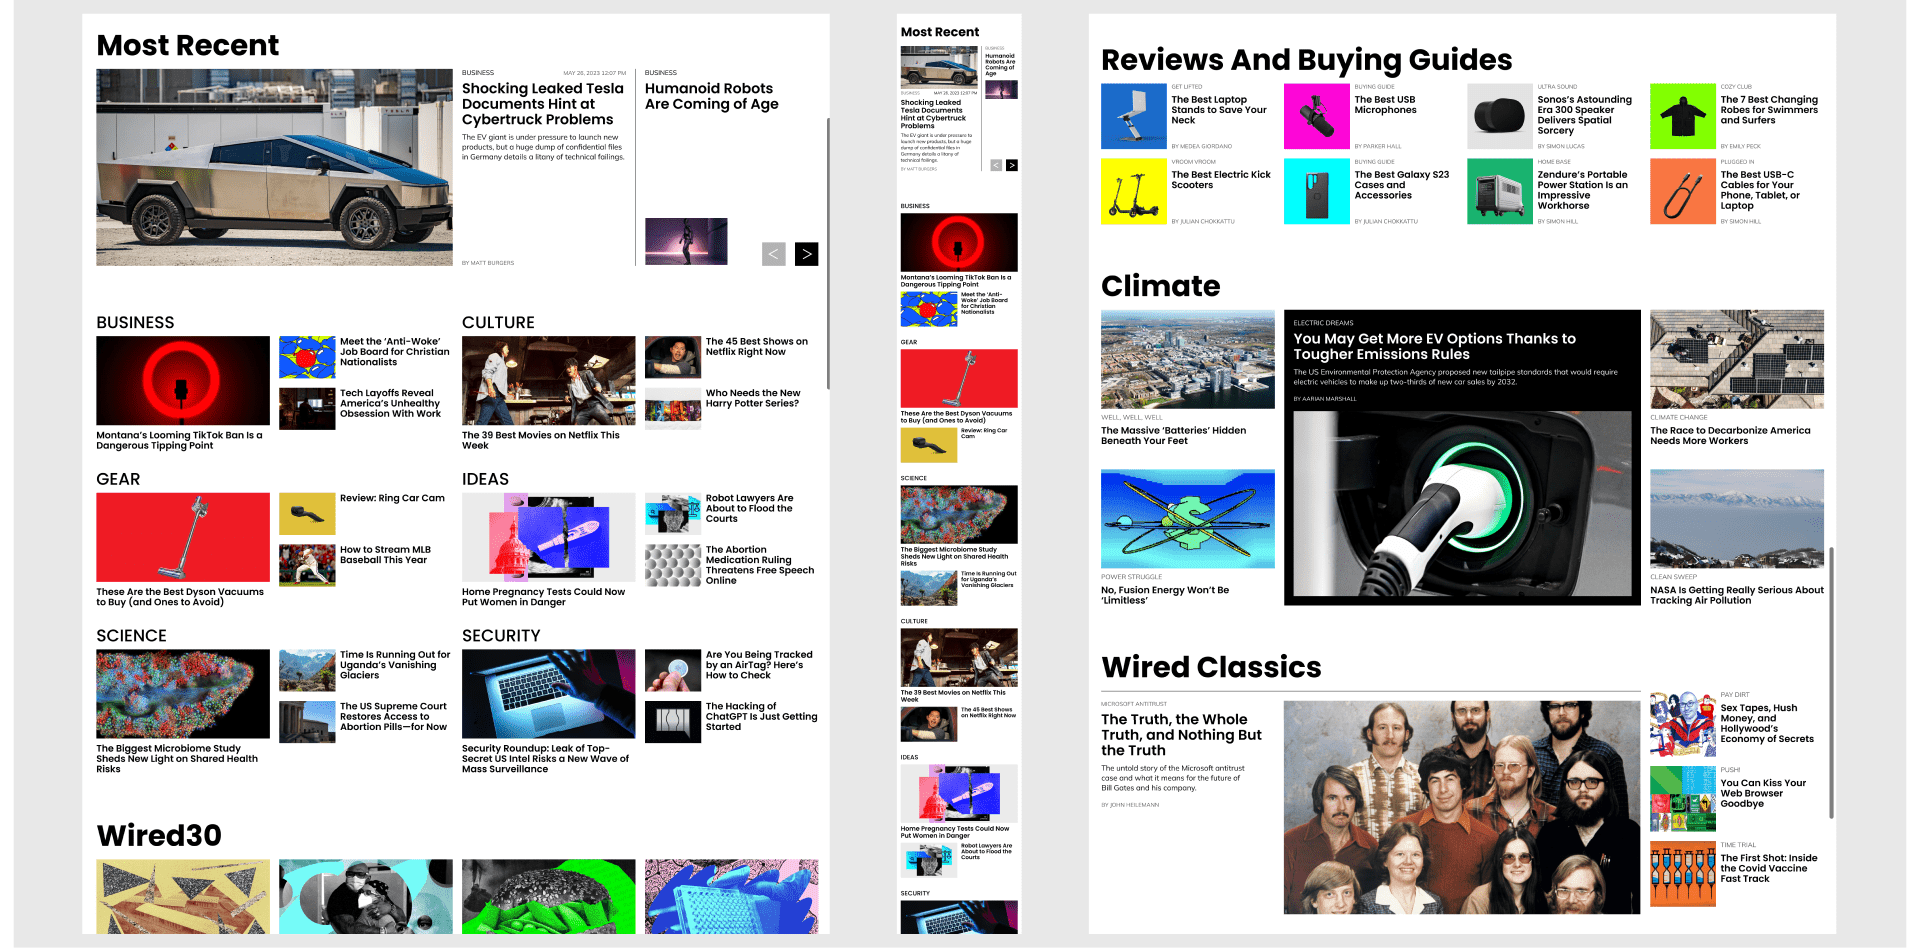
Task: Open 'Review: Ring Car Cam'
Action: coord(392,497)
